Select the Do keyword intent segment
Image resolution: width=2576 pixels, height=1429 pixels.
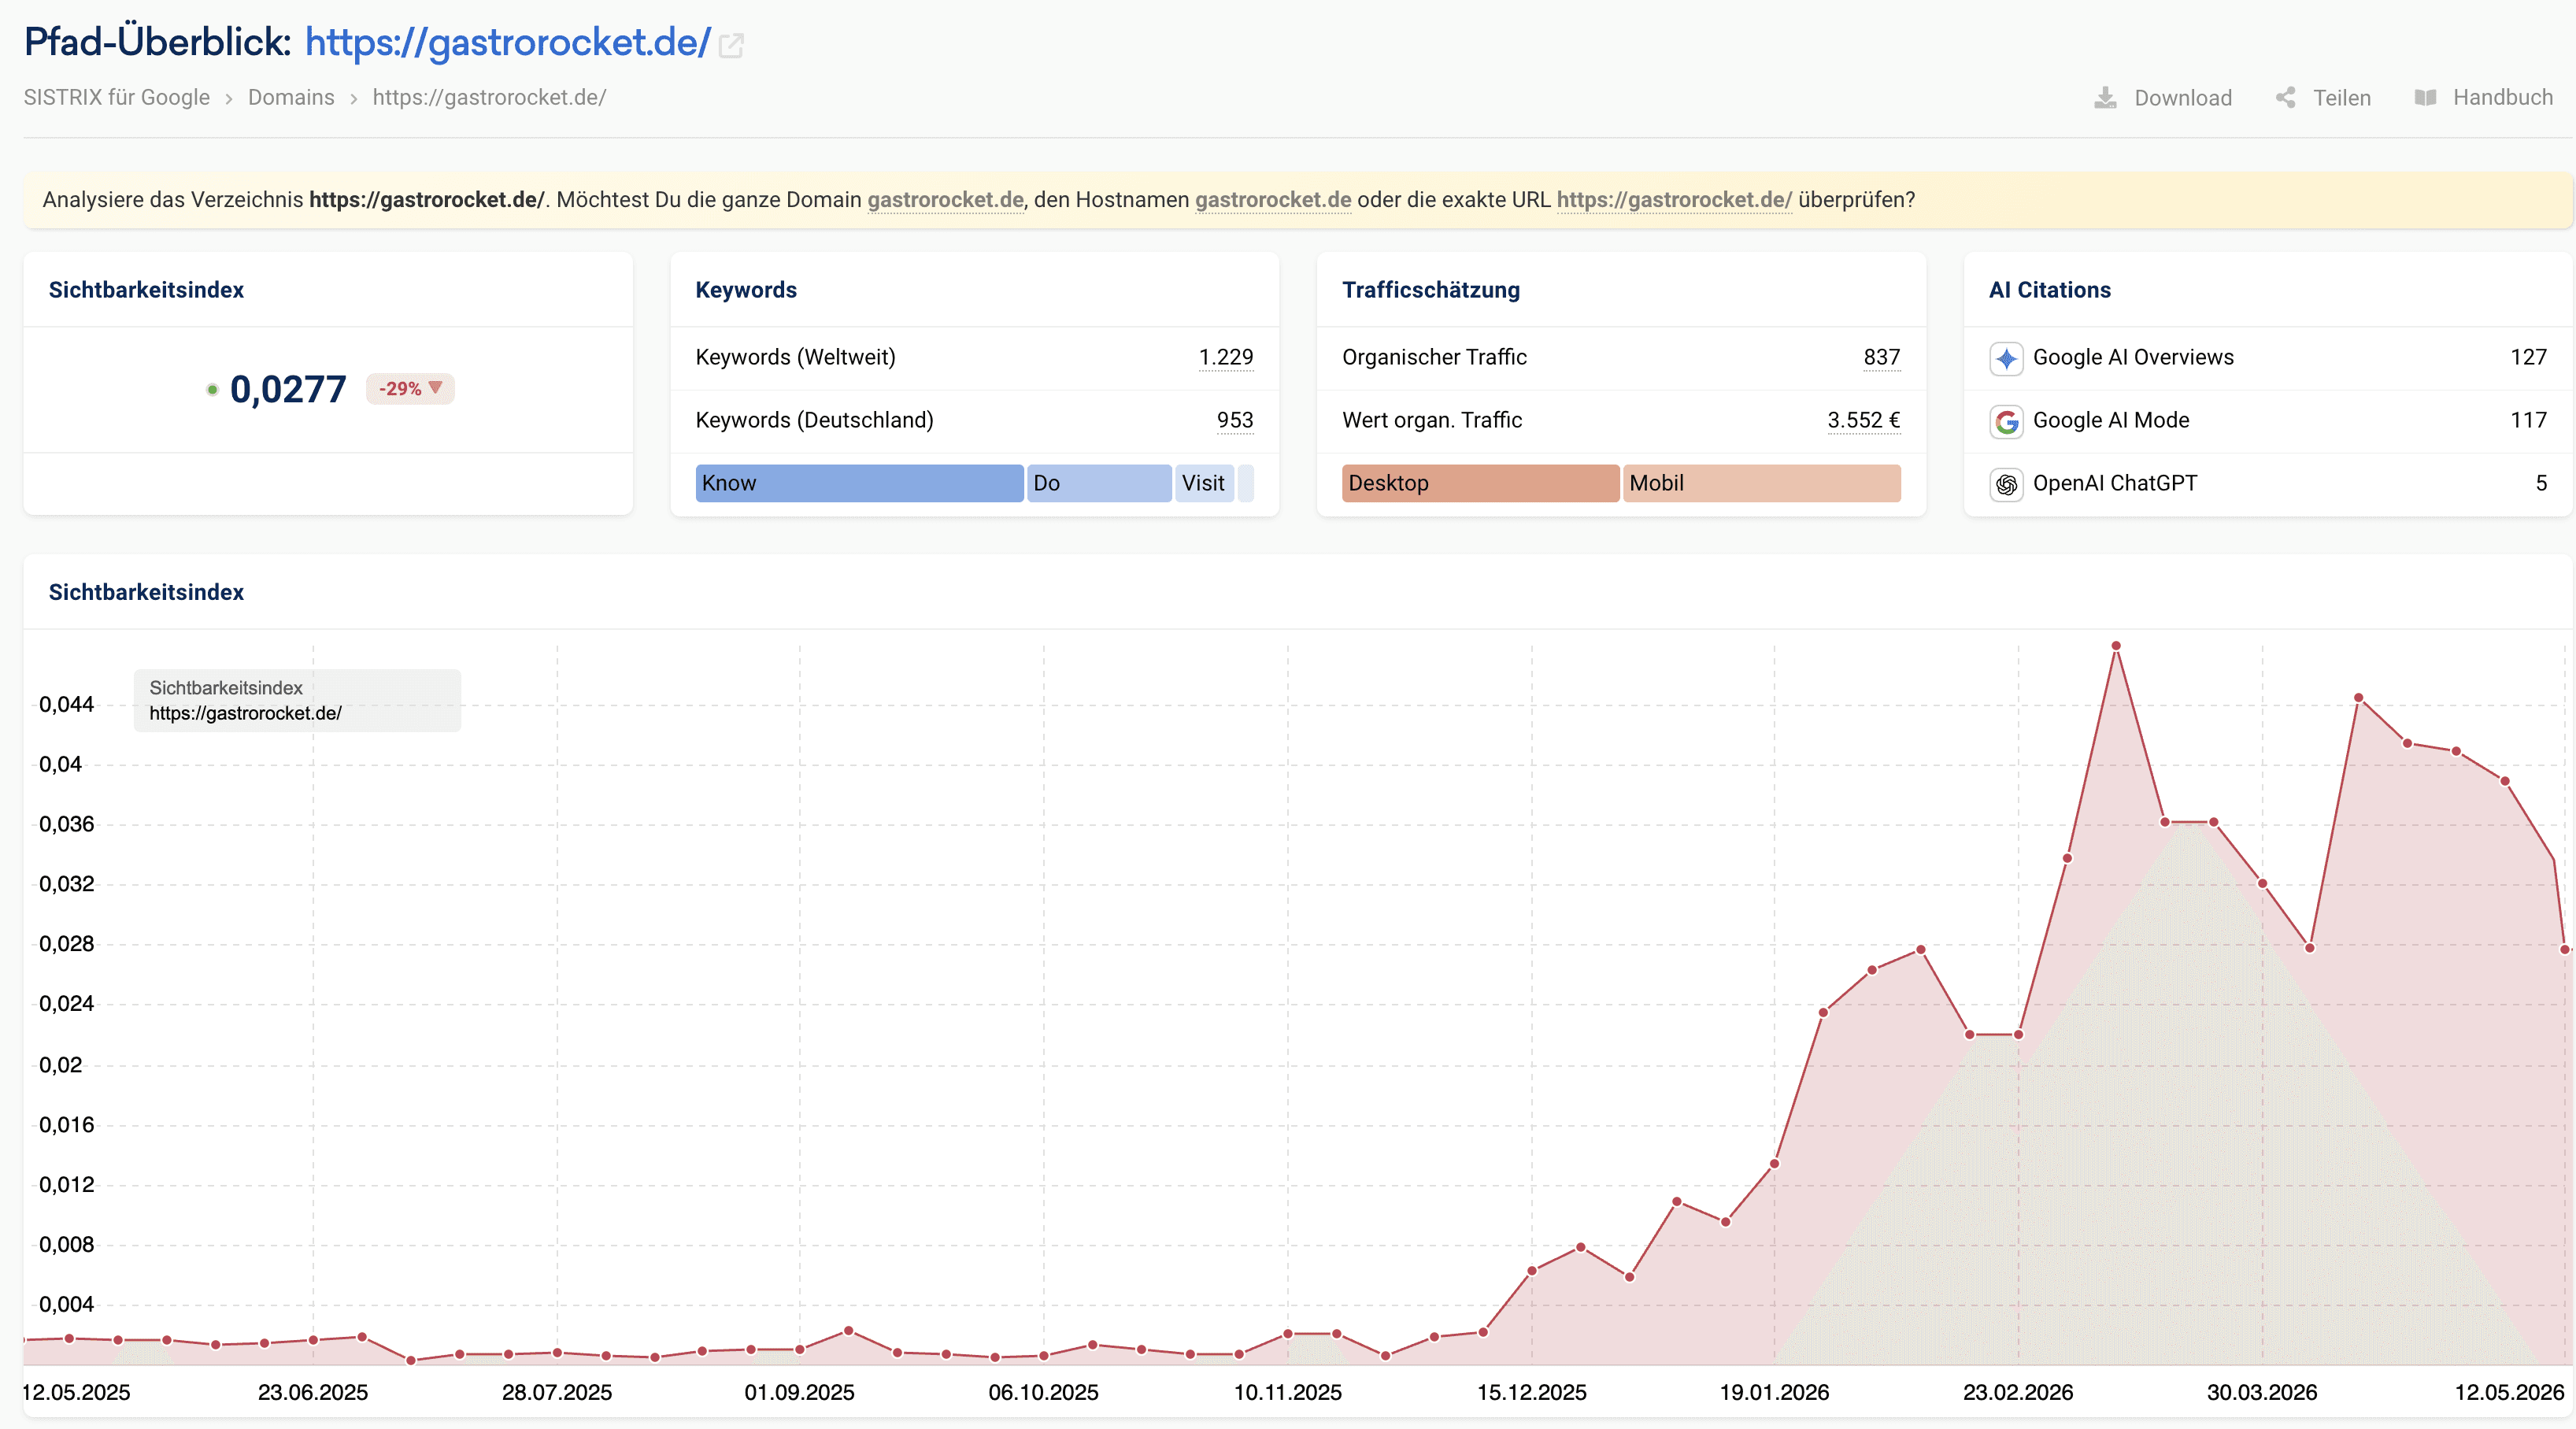(1099, 483)
